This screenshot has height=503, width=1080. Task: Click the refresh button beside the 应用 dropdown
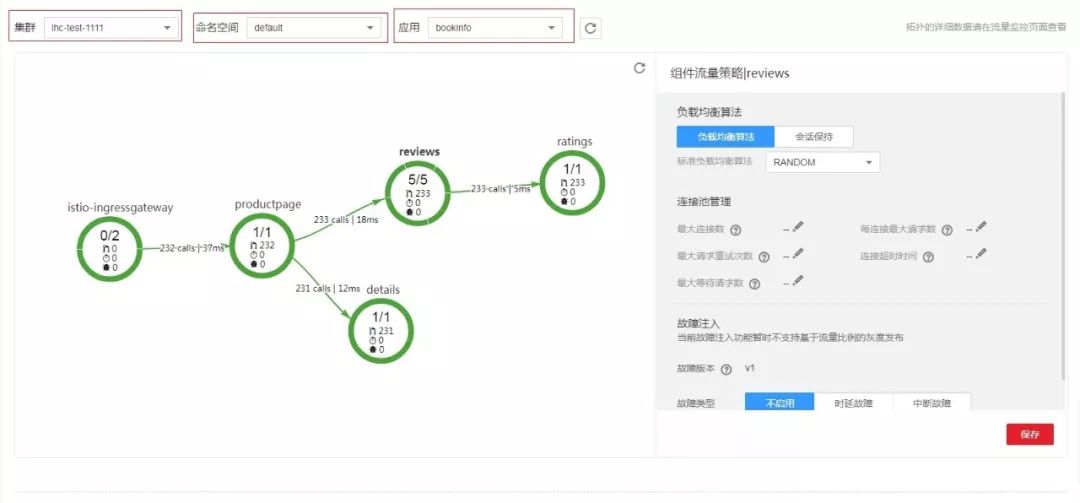click(x=590, y=28)
